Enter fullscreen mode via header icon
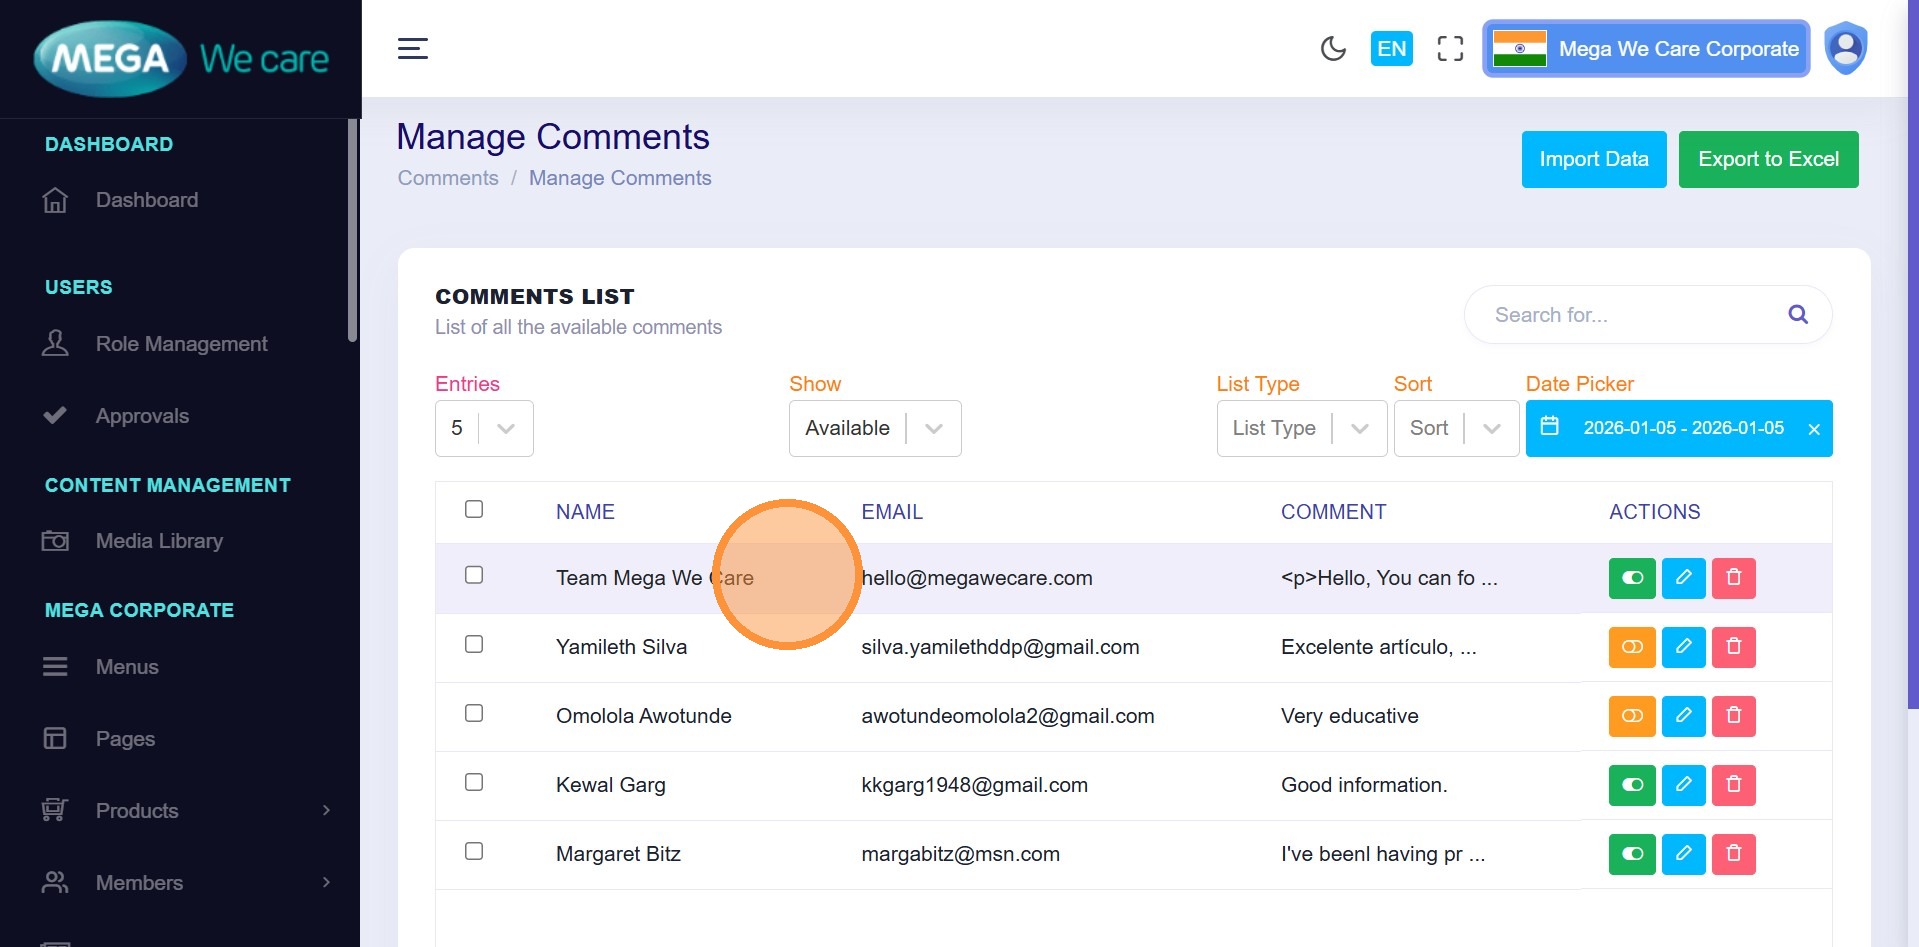 point(1450,49)
